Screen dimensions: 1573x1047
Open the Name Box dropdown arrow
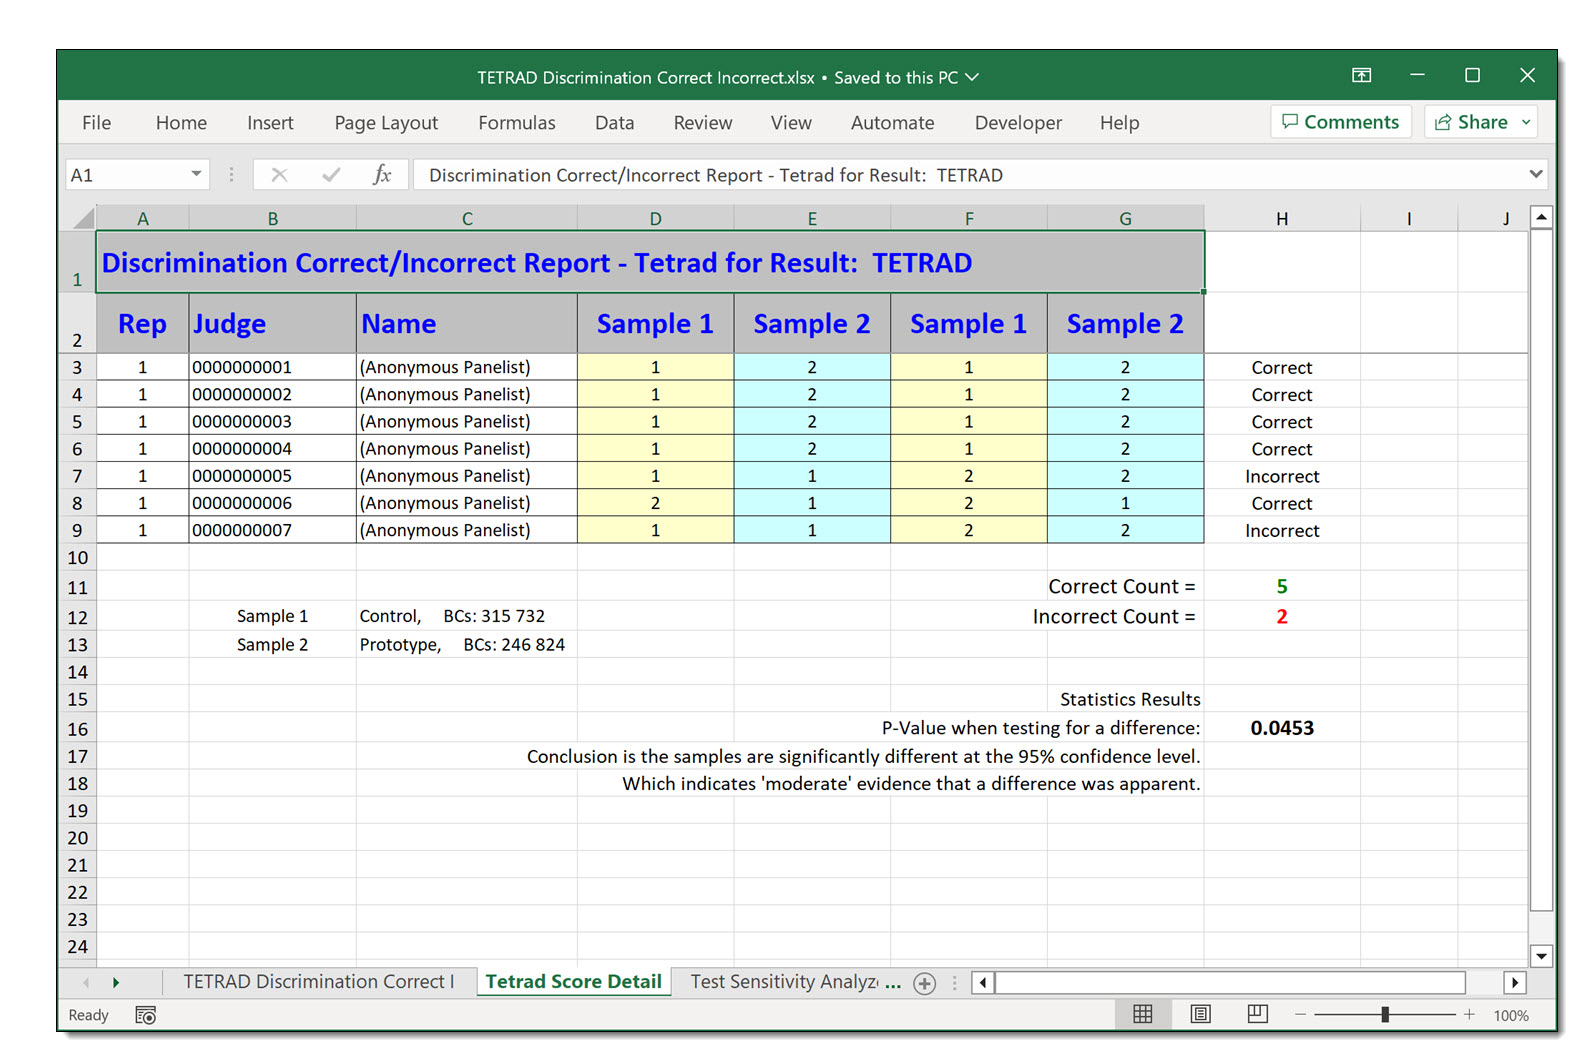[196, 174]
